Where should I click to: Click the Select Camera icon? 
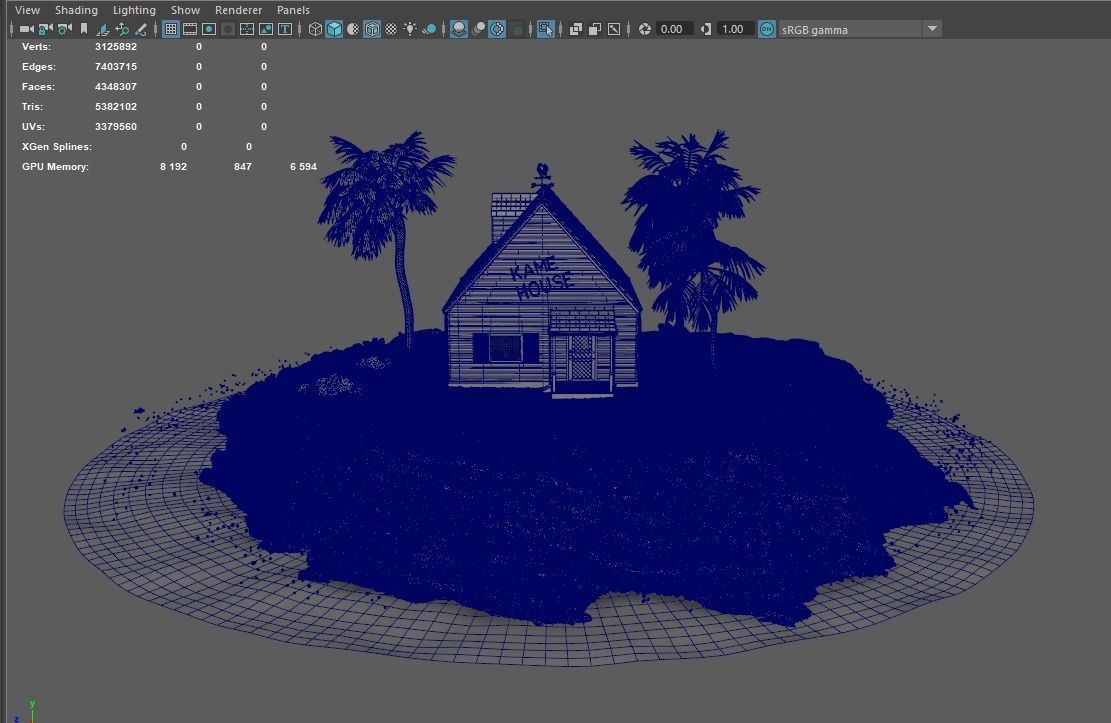coord(27,29)
